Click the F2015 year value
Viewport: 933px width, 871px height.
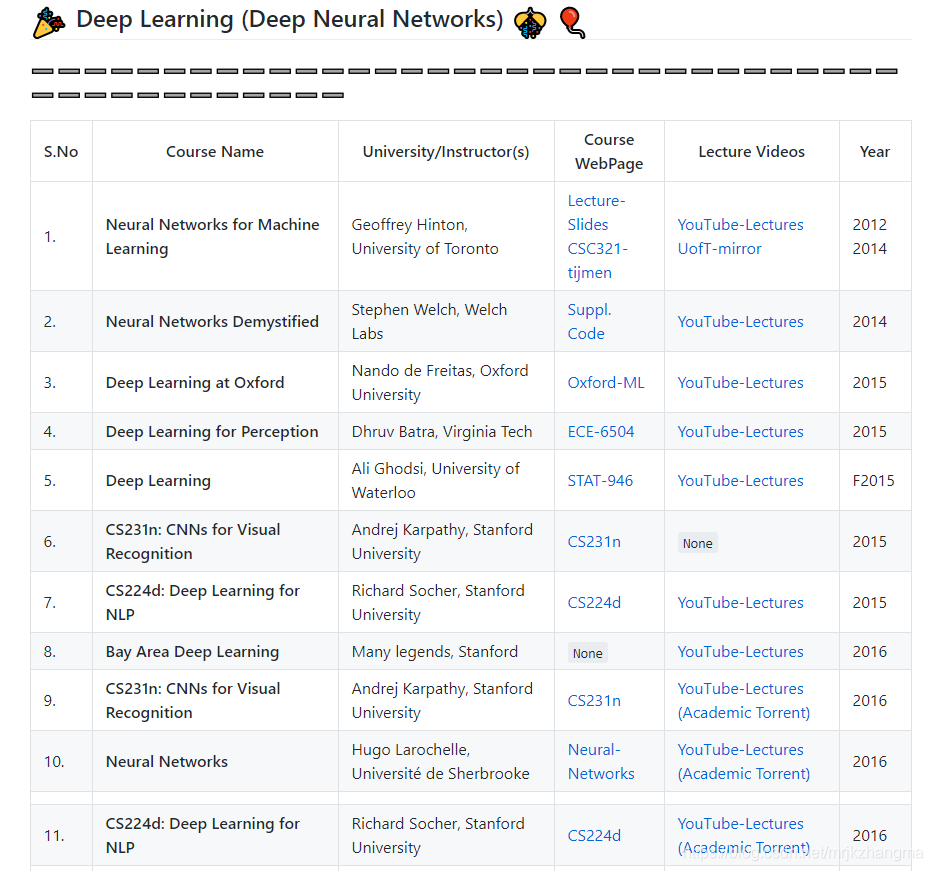[x=873, y=481]
